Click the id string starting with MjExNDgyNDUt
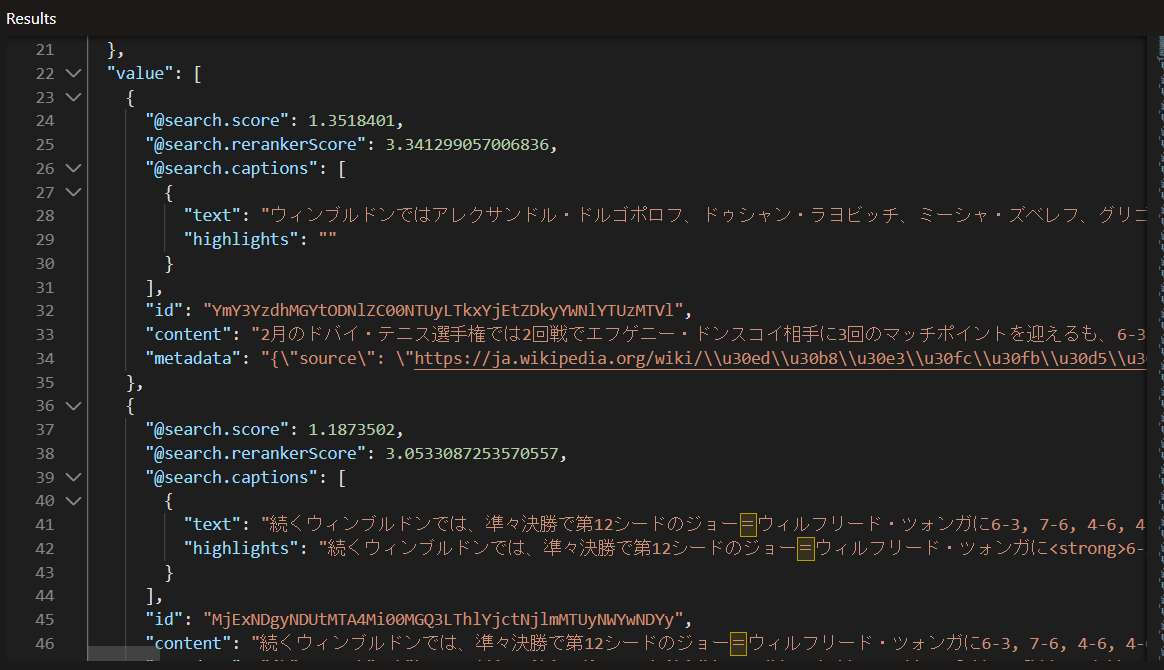 [x=443, y=619]
